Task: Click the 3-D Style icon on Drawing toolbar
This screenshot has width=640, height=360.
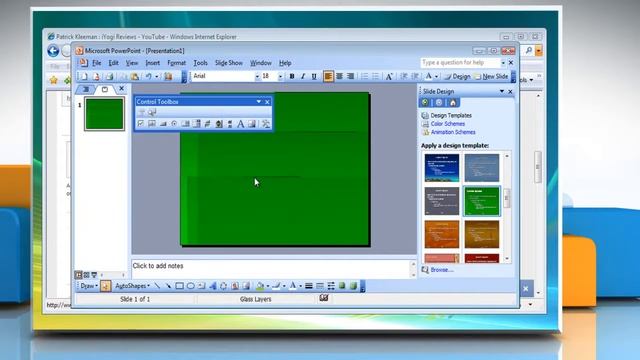Action: 353,286
